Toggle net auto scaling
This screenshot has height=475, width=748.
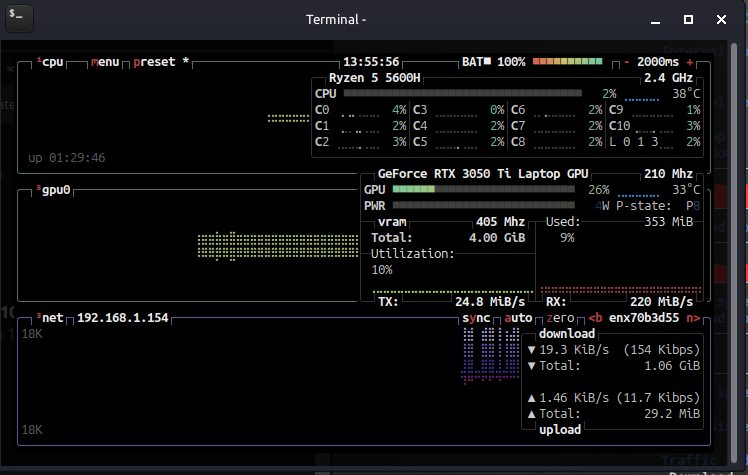pyautogui.click(x=519, y=318)
